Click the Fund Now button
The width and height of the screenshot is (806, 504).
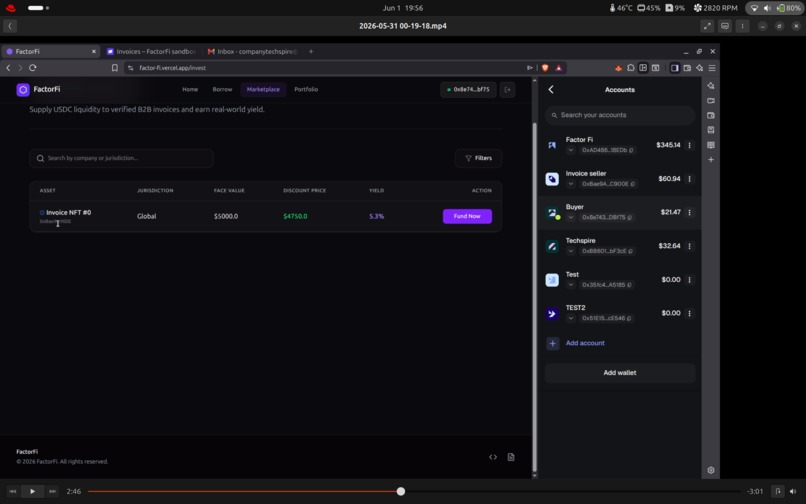(x=467, y=217)
